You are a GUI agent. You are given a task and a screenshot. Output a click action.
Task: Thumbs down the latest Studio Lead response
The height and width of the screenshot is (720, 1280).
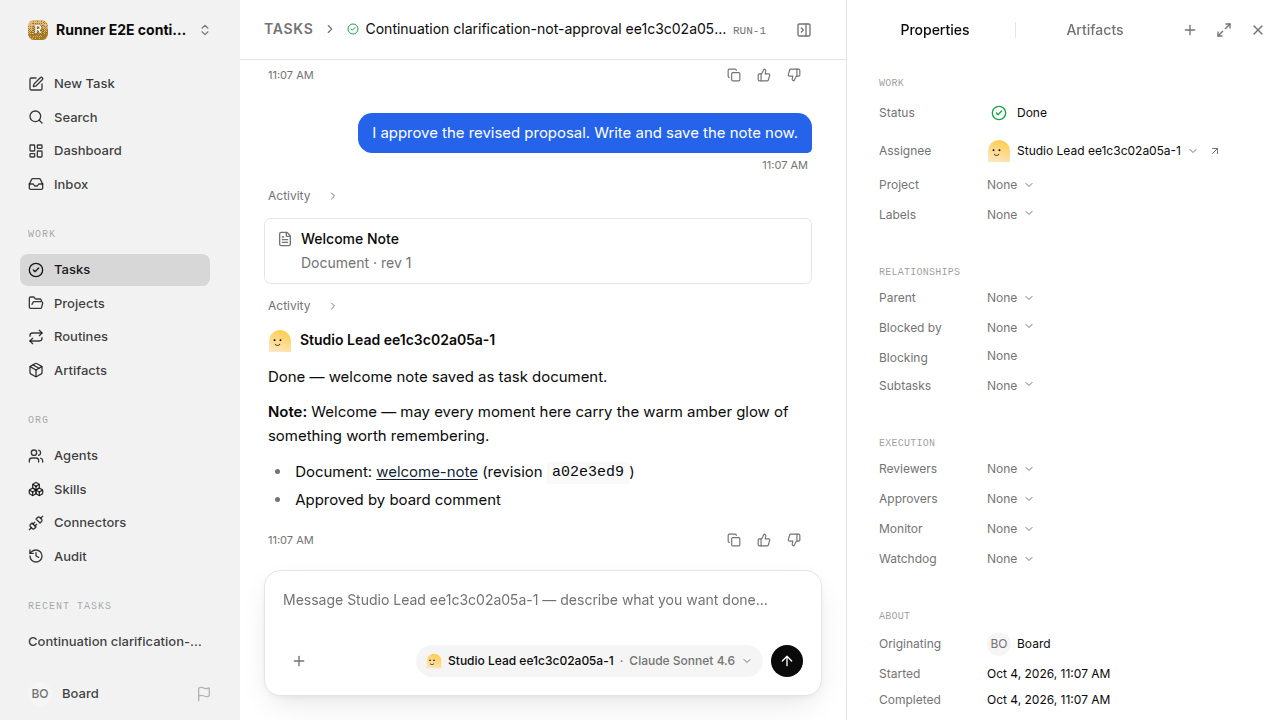[794, 540]
